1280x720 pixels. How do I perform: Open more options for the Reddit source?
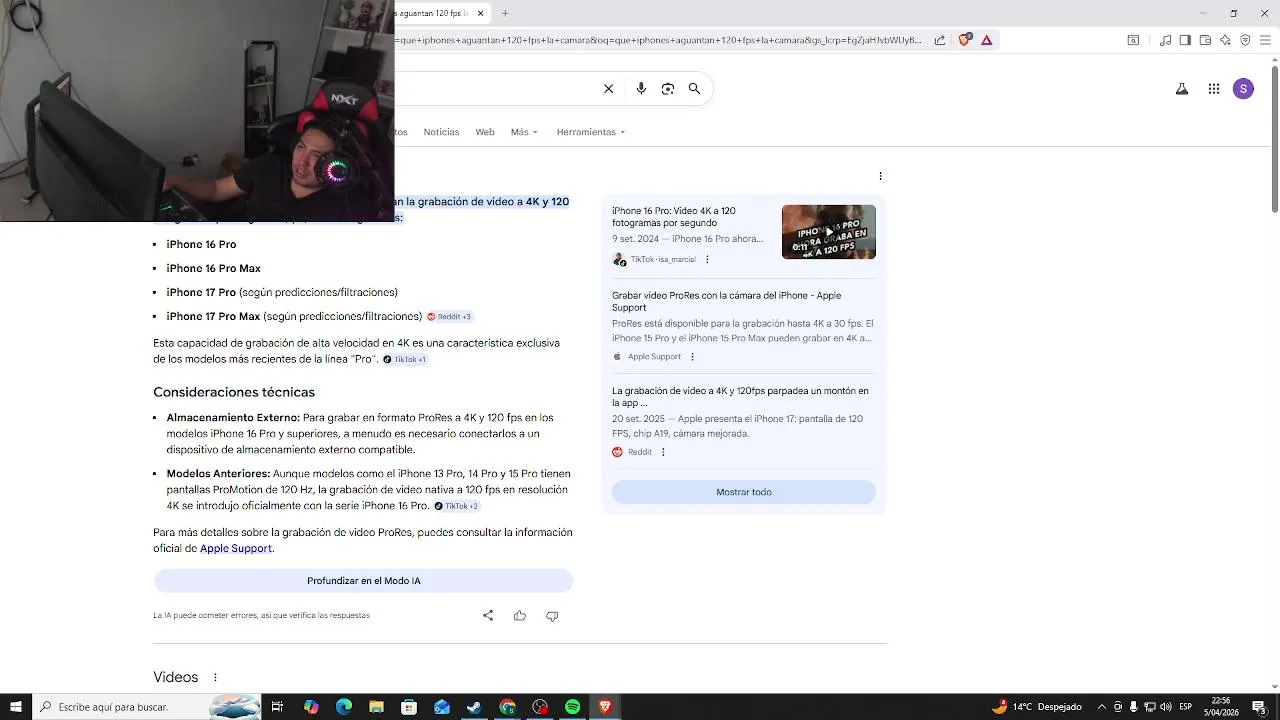pos(663,452)
